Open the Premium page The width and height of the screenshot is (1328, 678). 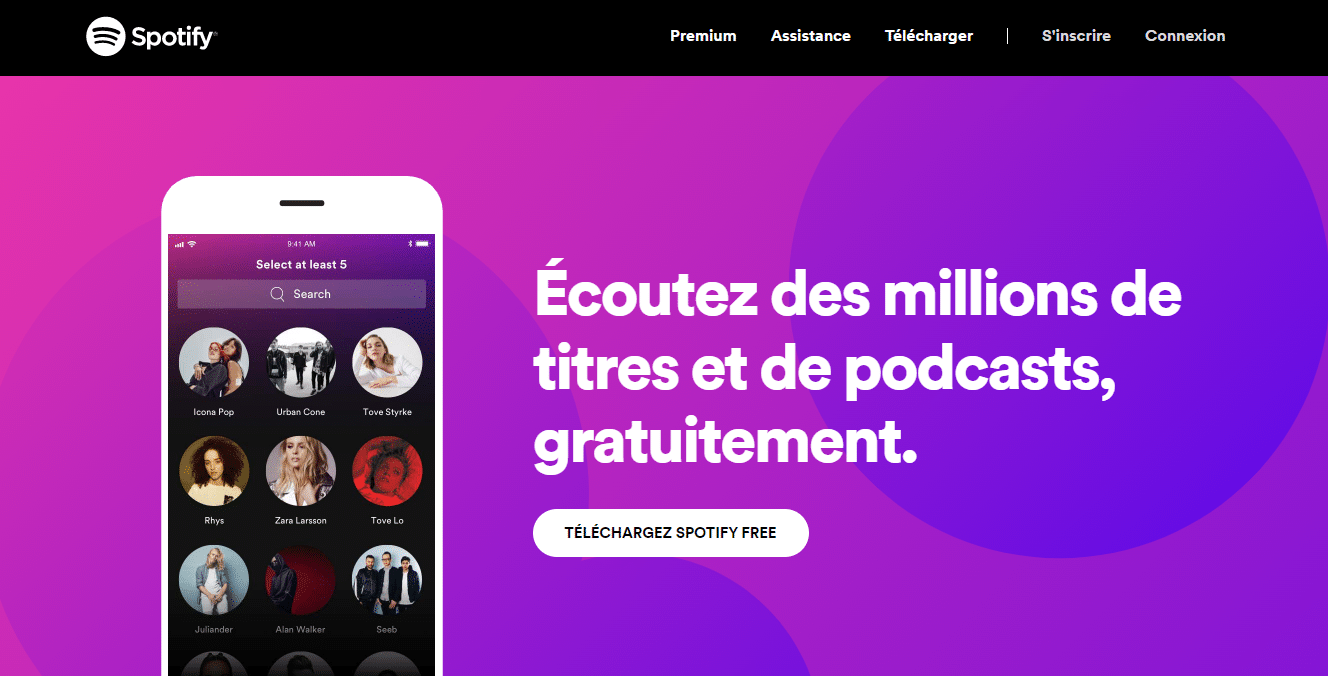[703, 36]
